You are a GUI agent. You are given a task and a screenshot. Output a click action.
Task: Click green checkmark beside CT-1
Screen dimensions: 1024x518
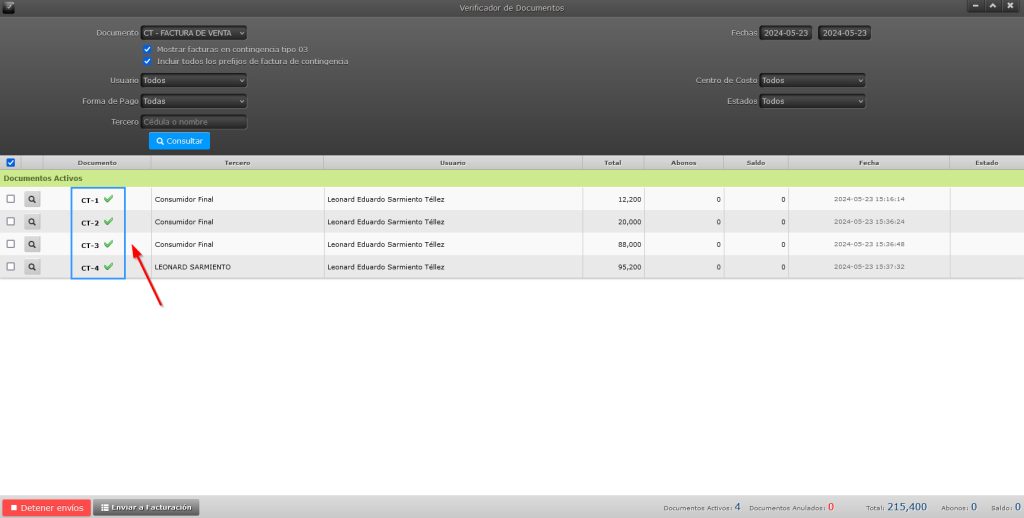click(x=108, y=199)
